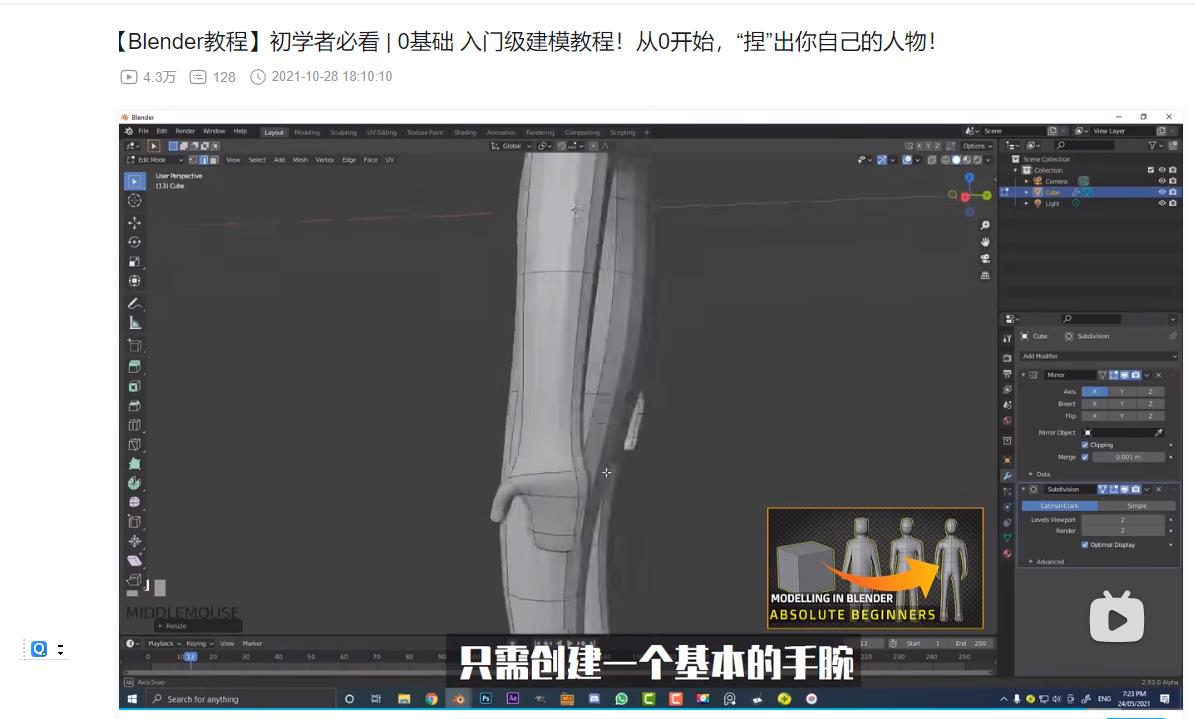Image resolution: width=1195 pixels, height=719 pixels.
Task: Select the Poly Build tool
Action: pyautogui.click(x=134, y=464)
